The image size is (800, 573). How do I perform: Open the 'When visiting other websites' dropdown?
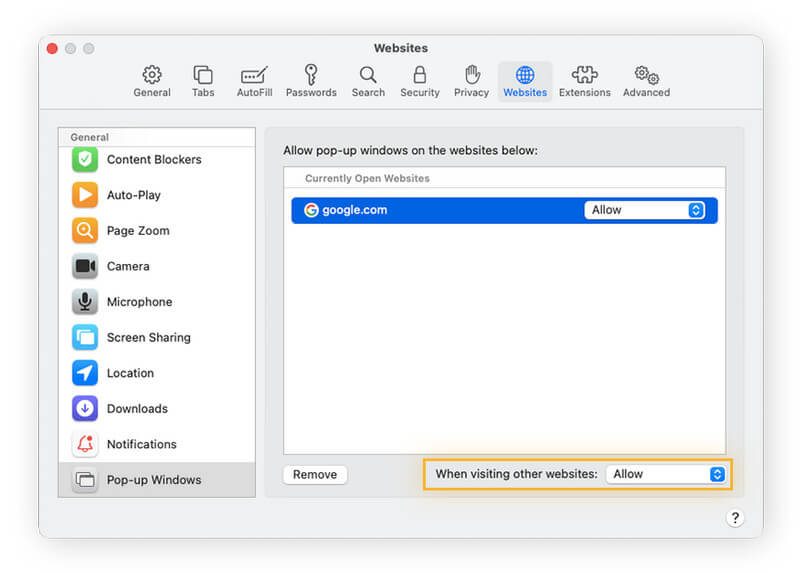tap(666, 474)
